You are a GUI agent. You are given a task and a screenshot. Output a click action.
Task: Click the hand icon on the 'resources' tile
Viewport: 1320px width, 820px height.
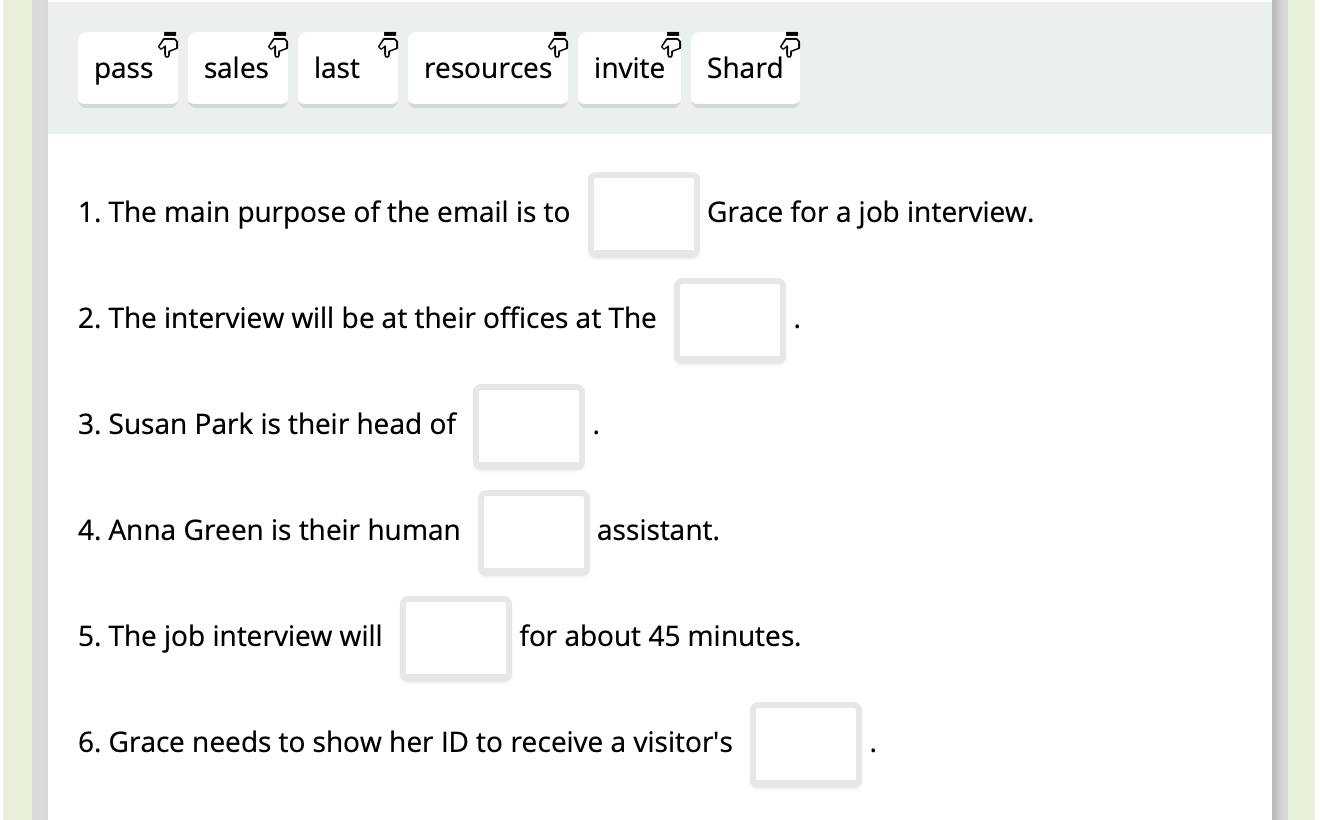559,44
